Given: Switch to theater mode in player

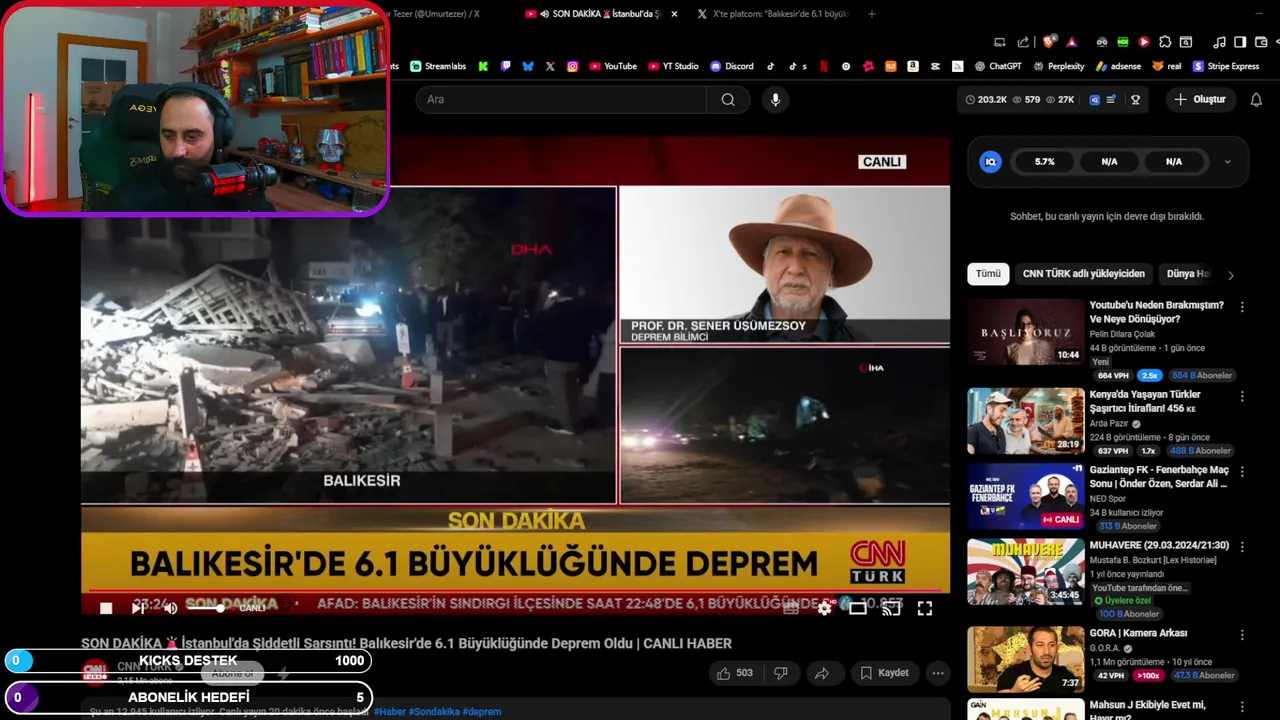Looking at the screenshot, I should click(858, 608).
